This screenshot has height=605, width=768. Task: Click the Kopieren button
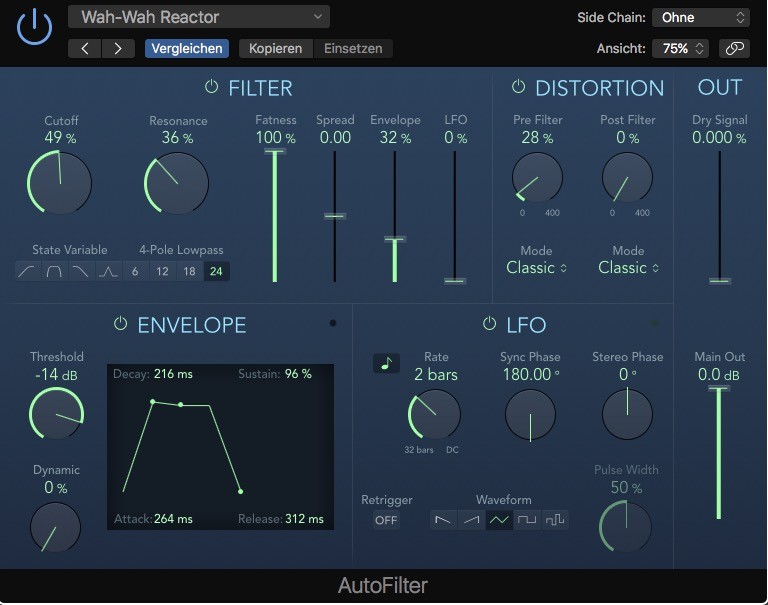tap(275, 48)
